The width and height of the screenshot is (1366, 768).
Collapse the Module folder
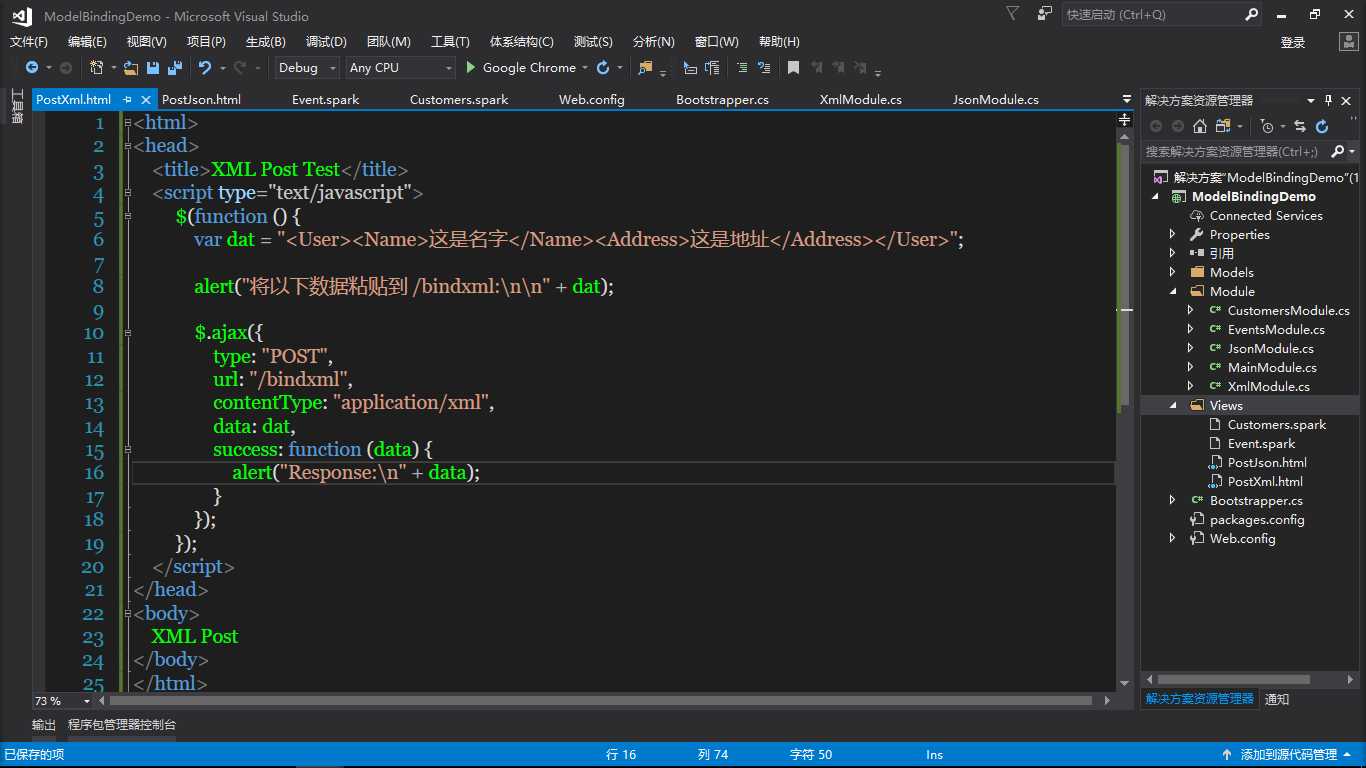[x=1173, y=291]
